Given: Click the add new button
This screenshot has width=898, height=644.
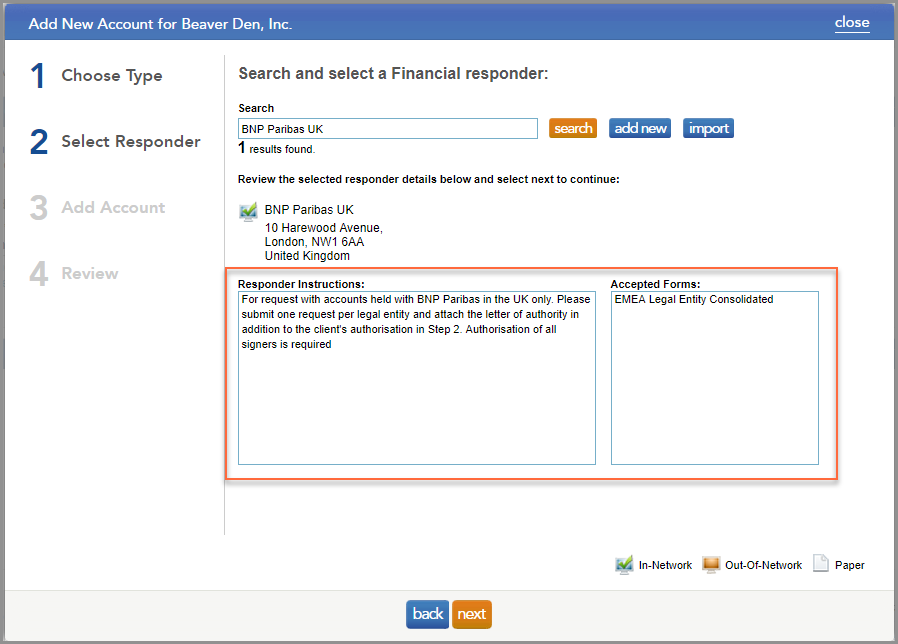Looking at the screenshot, I should pyautogui.click(x=639, y=128).
